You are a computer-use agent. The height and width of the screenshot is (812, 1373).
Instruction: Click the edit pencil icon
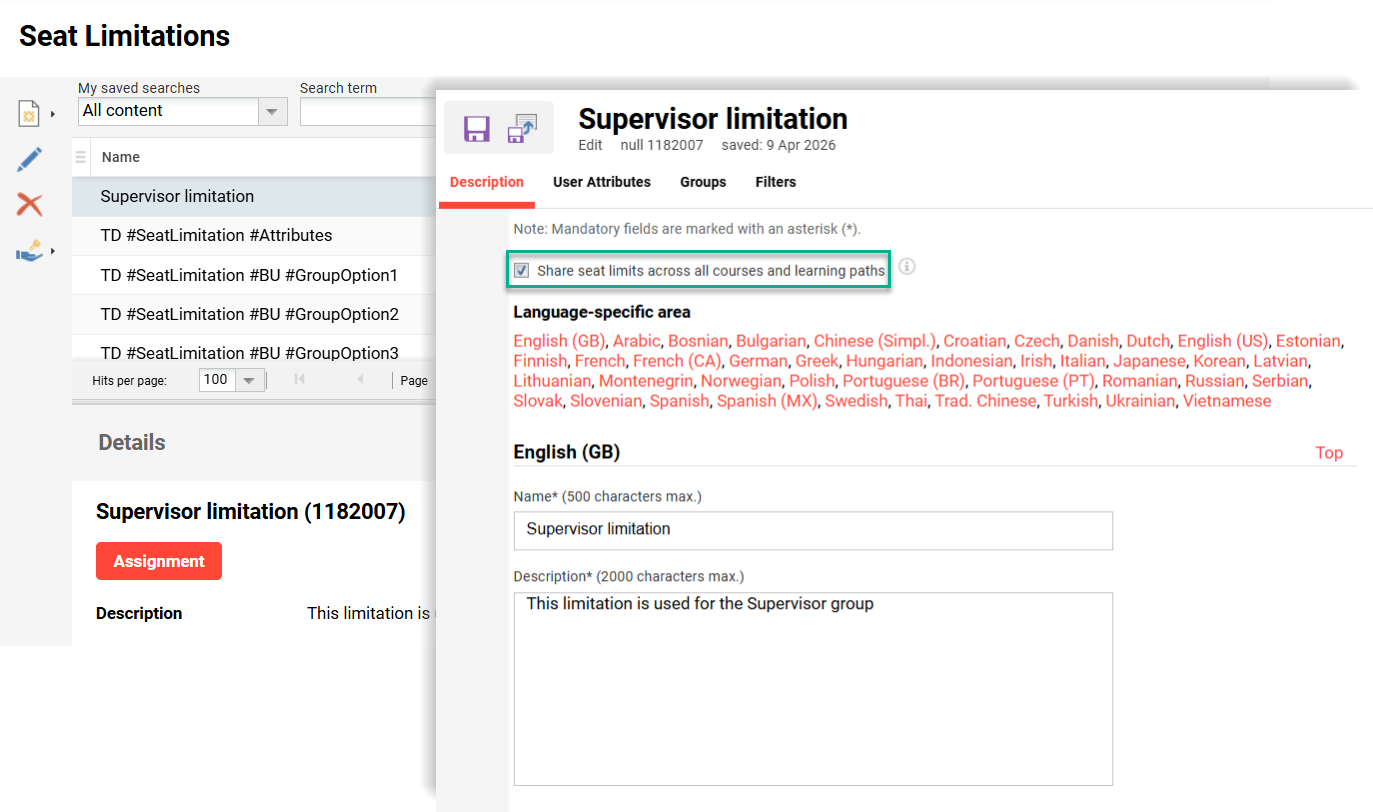(x=29, y=158)
